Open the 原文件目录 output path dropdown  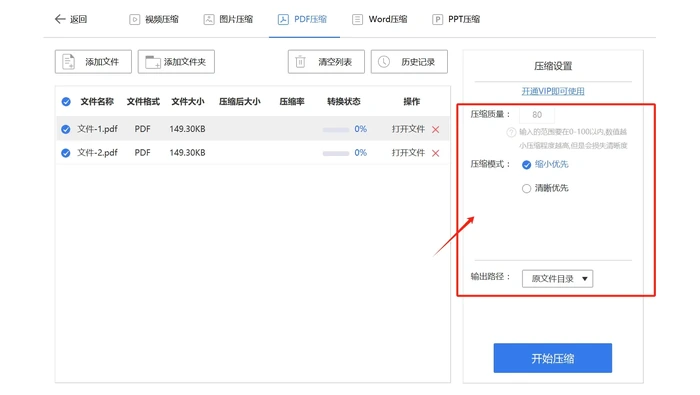tap(558, 279)
